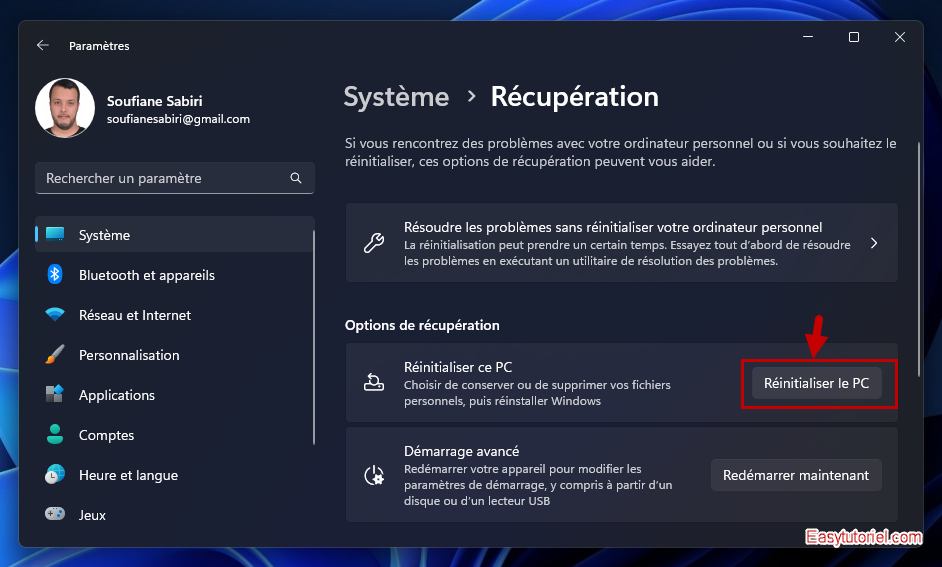This screenshot has width=942, height=567.
Task: Click the Applications icon in sidebar
Action: [55, 395]
